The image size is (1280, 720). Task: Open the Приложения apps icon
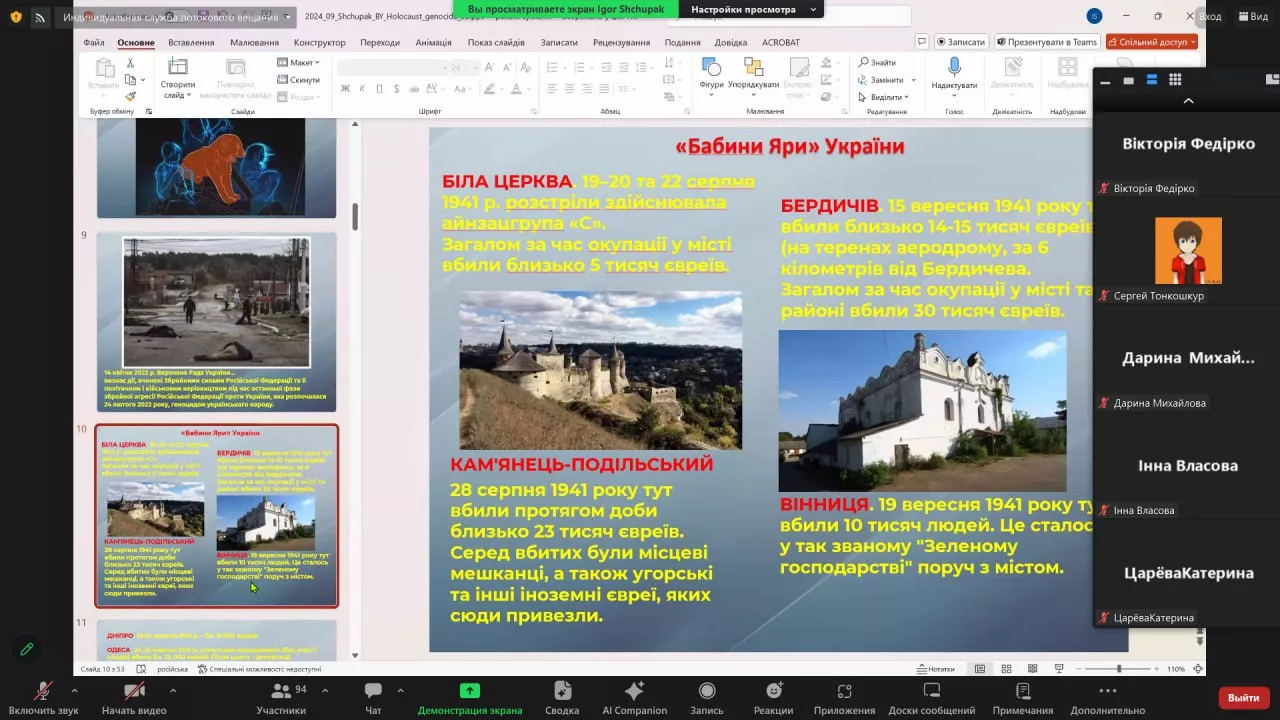click(844, 691)
